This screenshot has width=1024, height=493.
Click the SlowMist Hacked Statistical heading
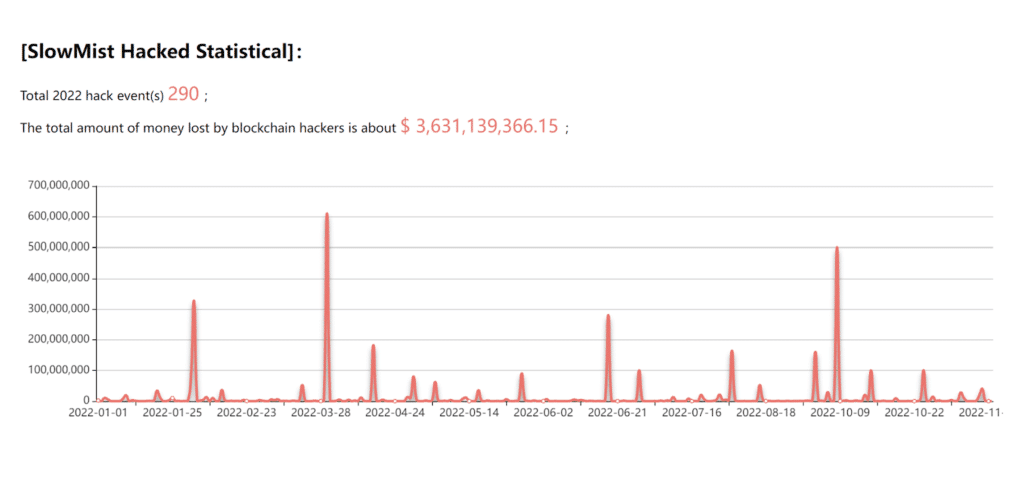tap(161, 52)
